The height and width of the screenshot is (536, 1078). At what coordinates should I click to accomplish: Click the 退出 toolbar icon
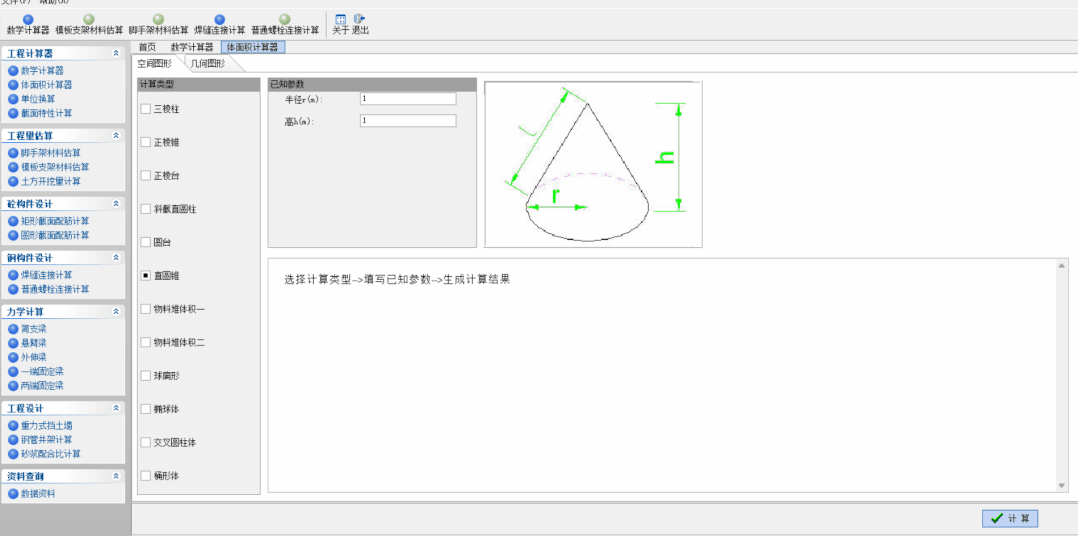click(x=360, y=19)
